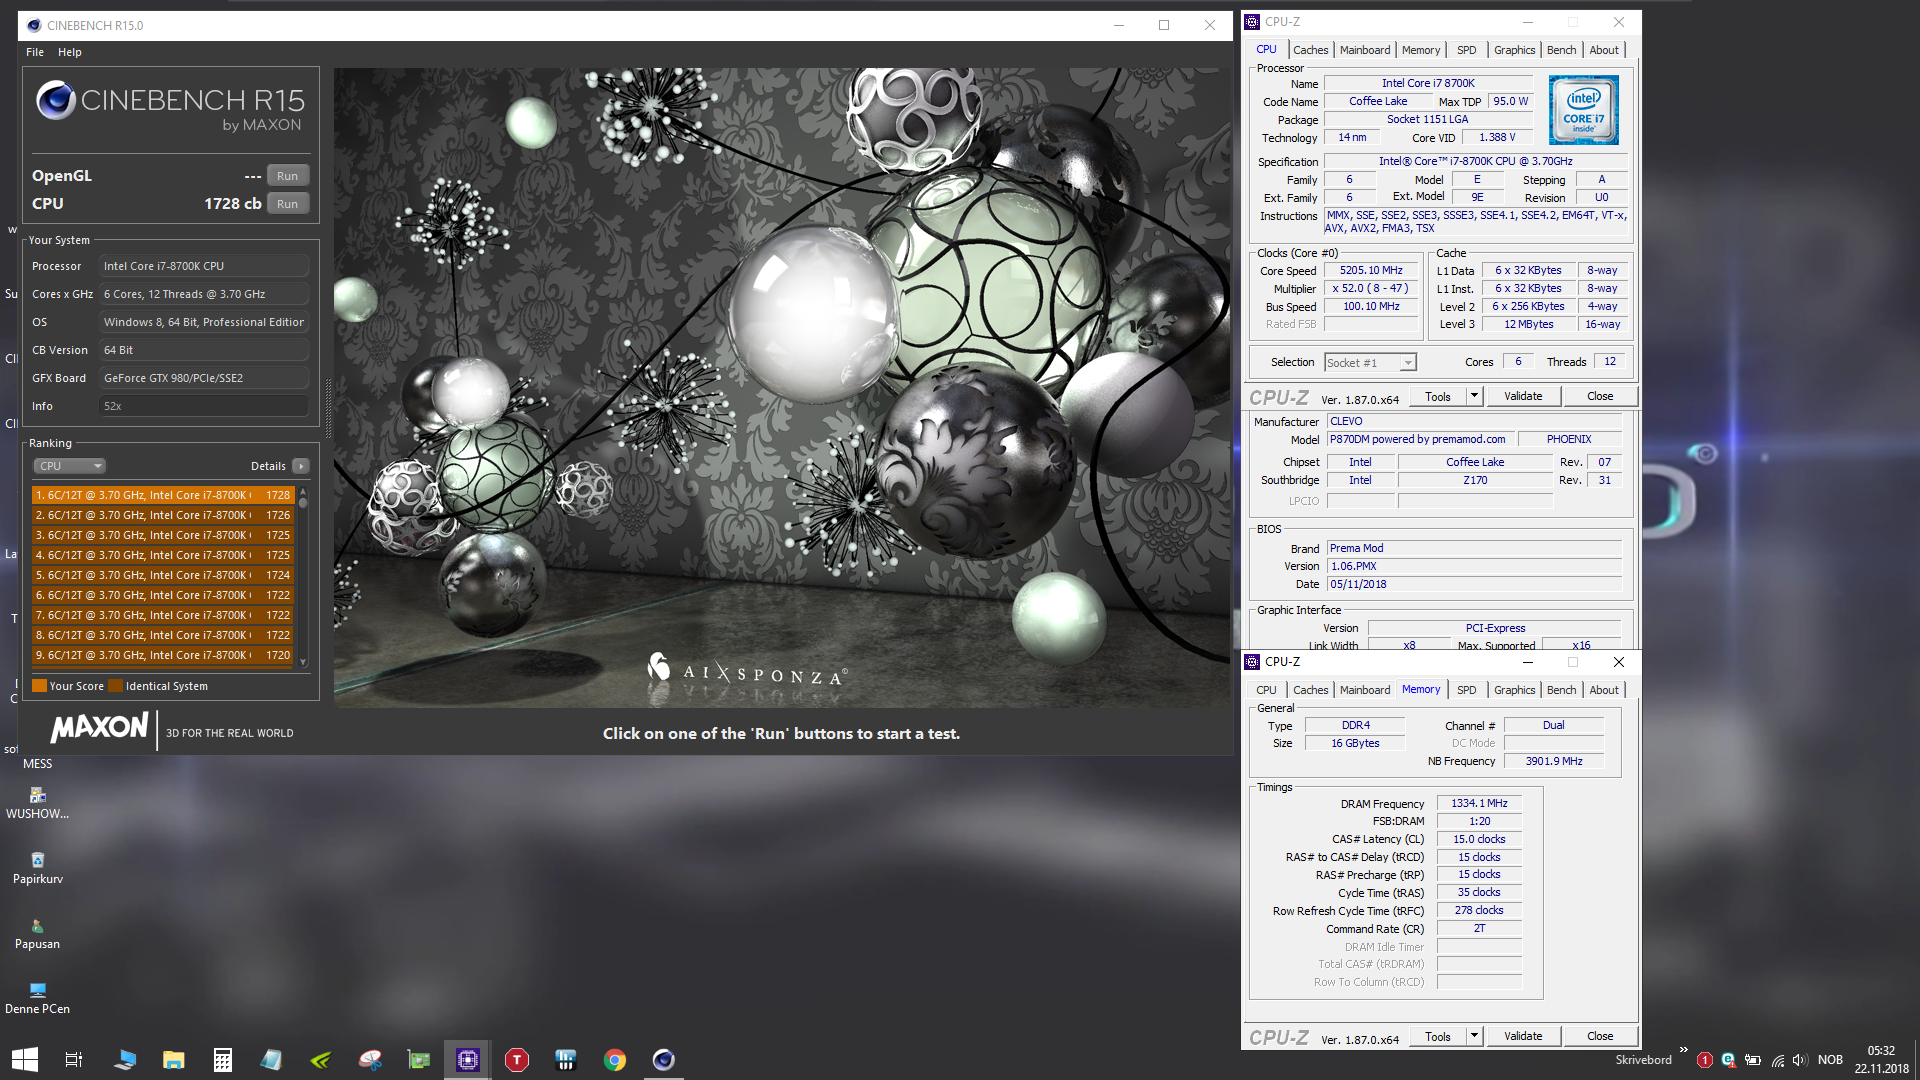Click Tools button in lower CPU-Z window

pyautogui.click(x=1438, y=1036)
